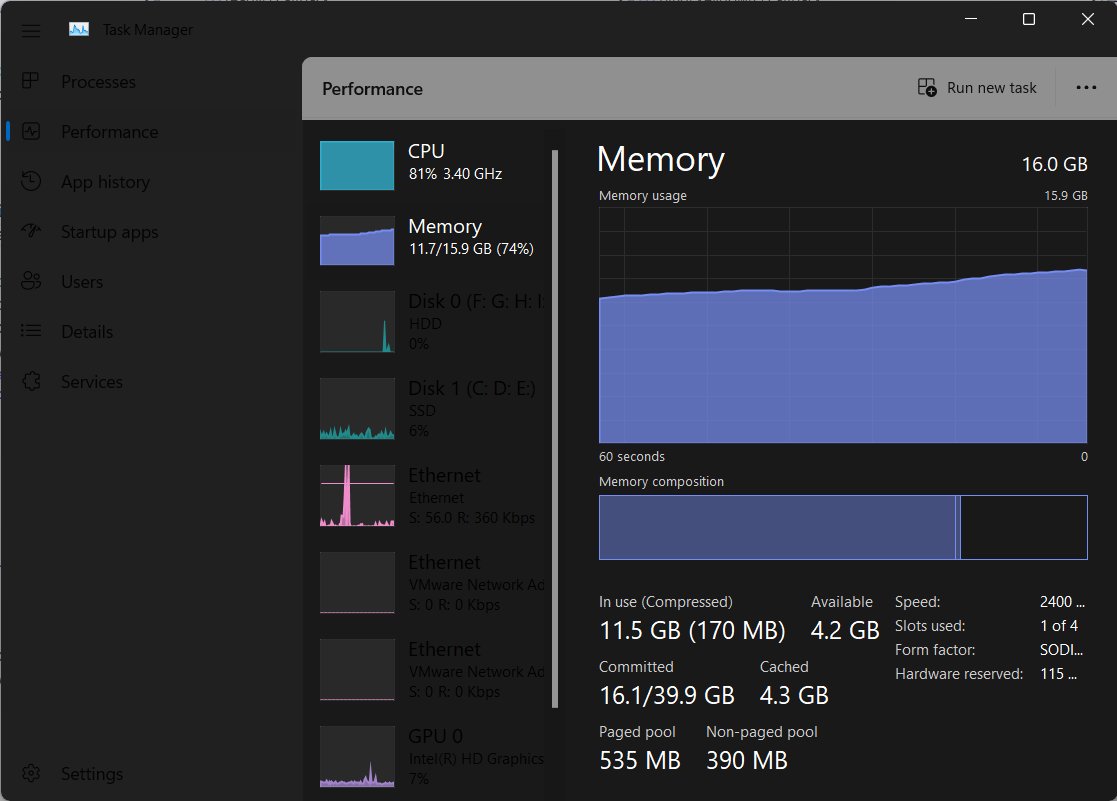
Task: Select the CPU graph thumbnail
Action: pyautogui.click(x=357, y=165)
